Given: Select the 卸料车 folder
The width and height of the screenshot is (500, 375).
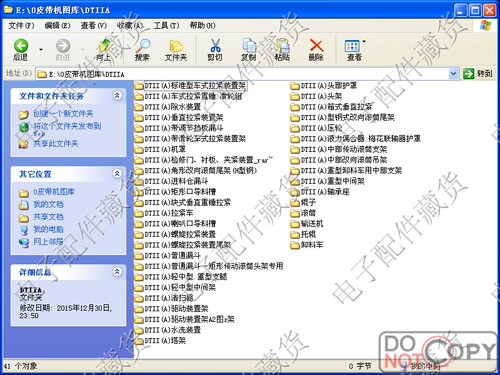Looking at the screenshot, I should (307, 245).
